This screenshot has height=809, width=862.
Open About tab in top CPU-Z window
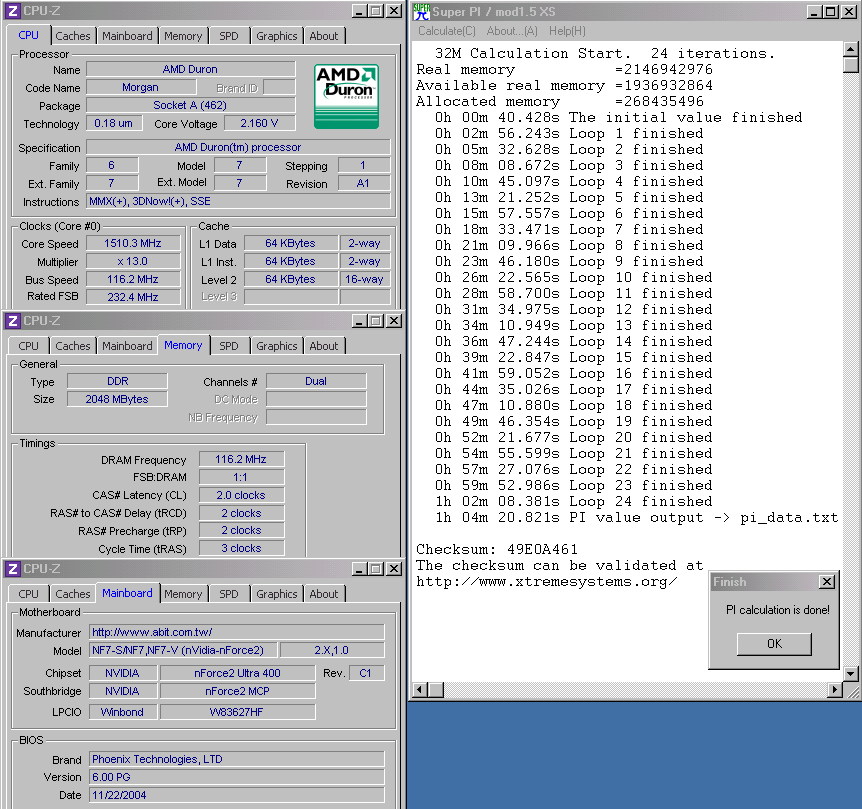tap(324, 36)
